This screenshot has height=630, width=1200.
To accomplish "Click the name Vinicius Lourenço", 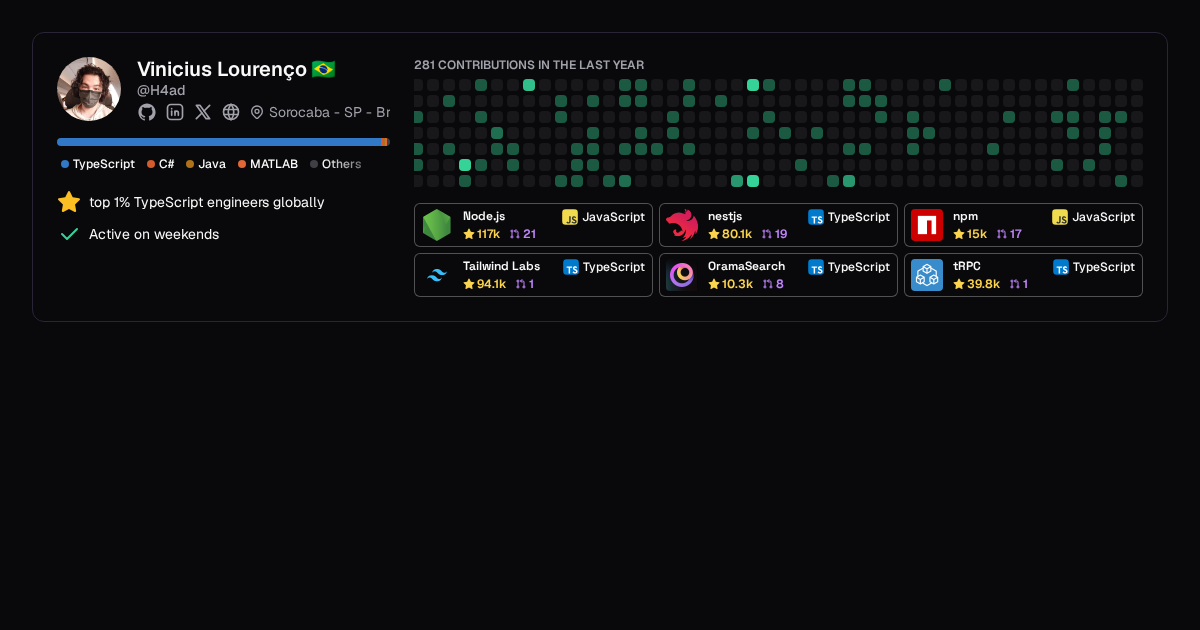I will 223,69.
